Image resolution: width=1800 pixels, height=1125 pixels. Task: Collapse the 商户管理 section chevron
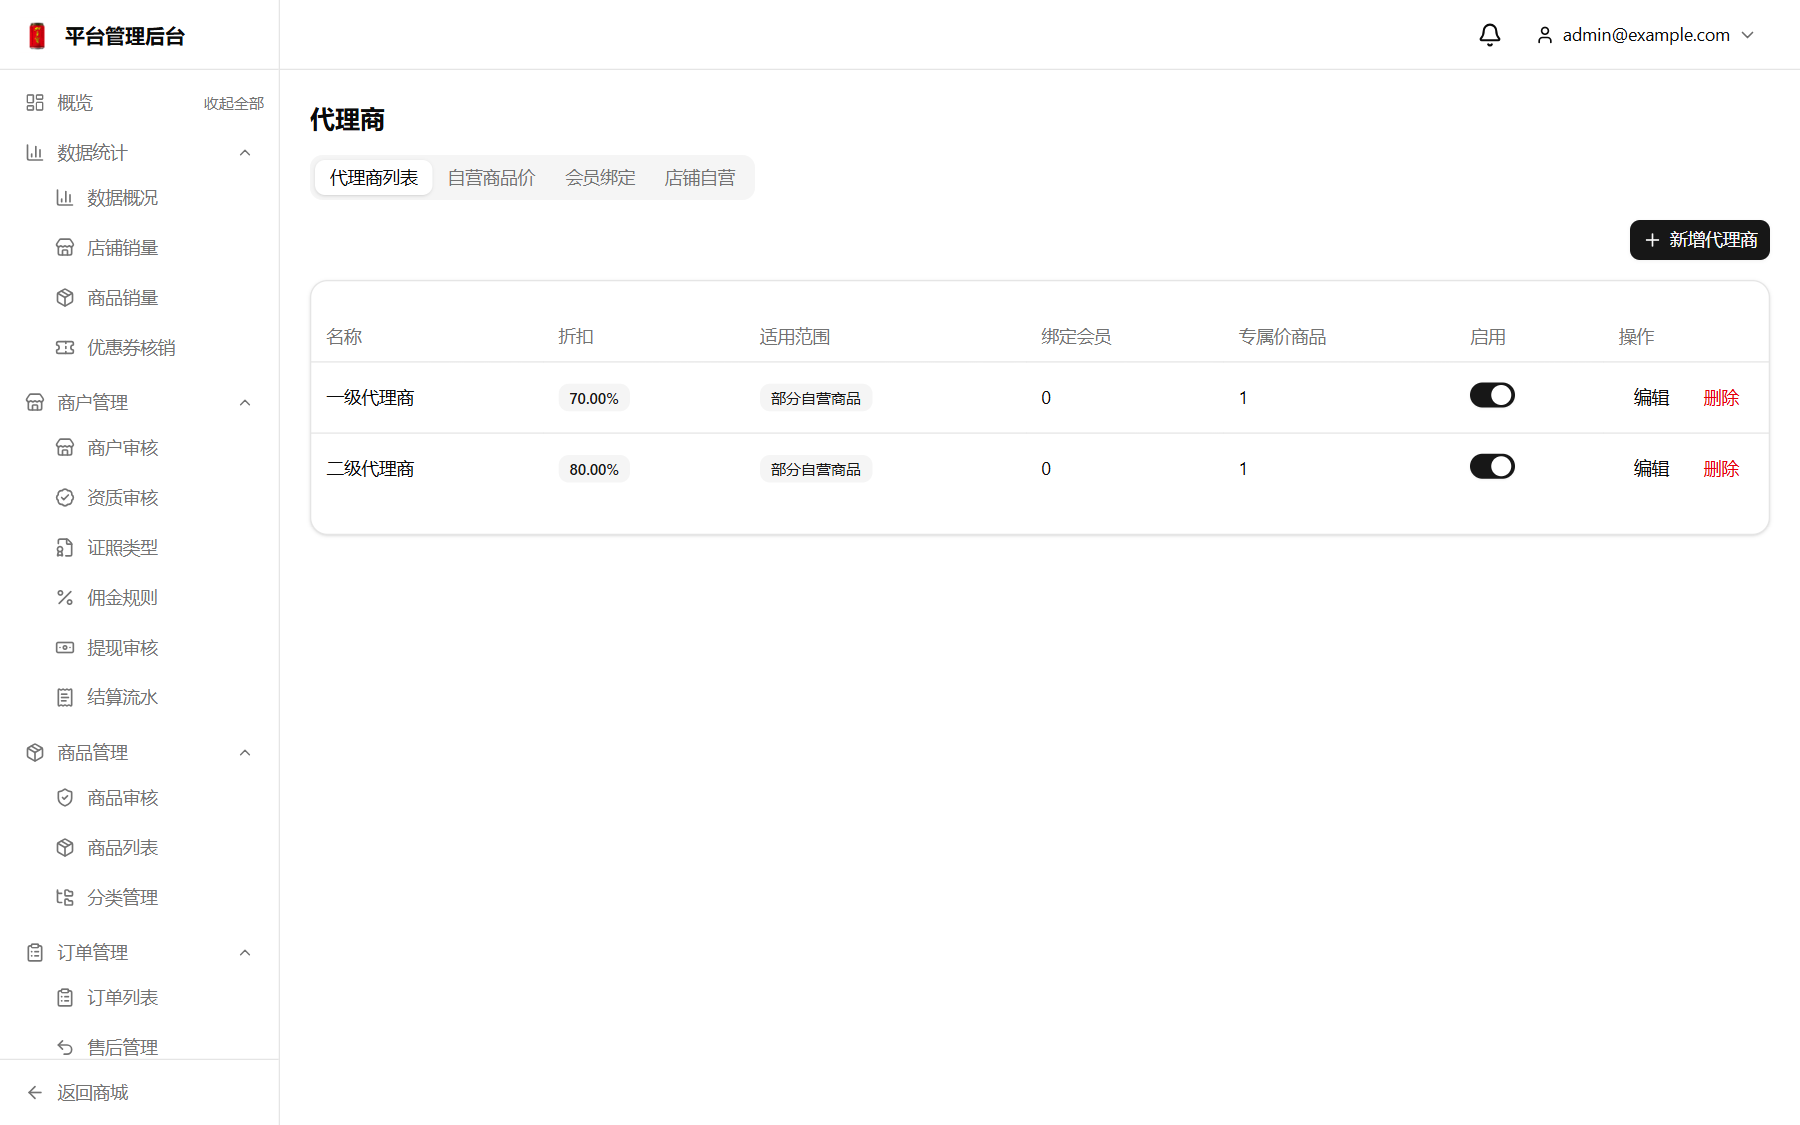tap(245, 402)
